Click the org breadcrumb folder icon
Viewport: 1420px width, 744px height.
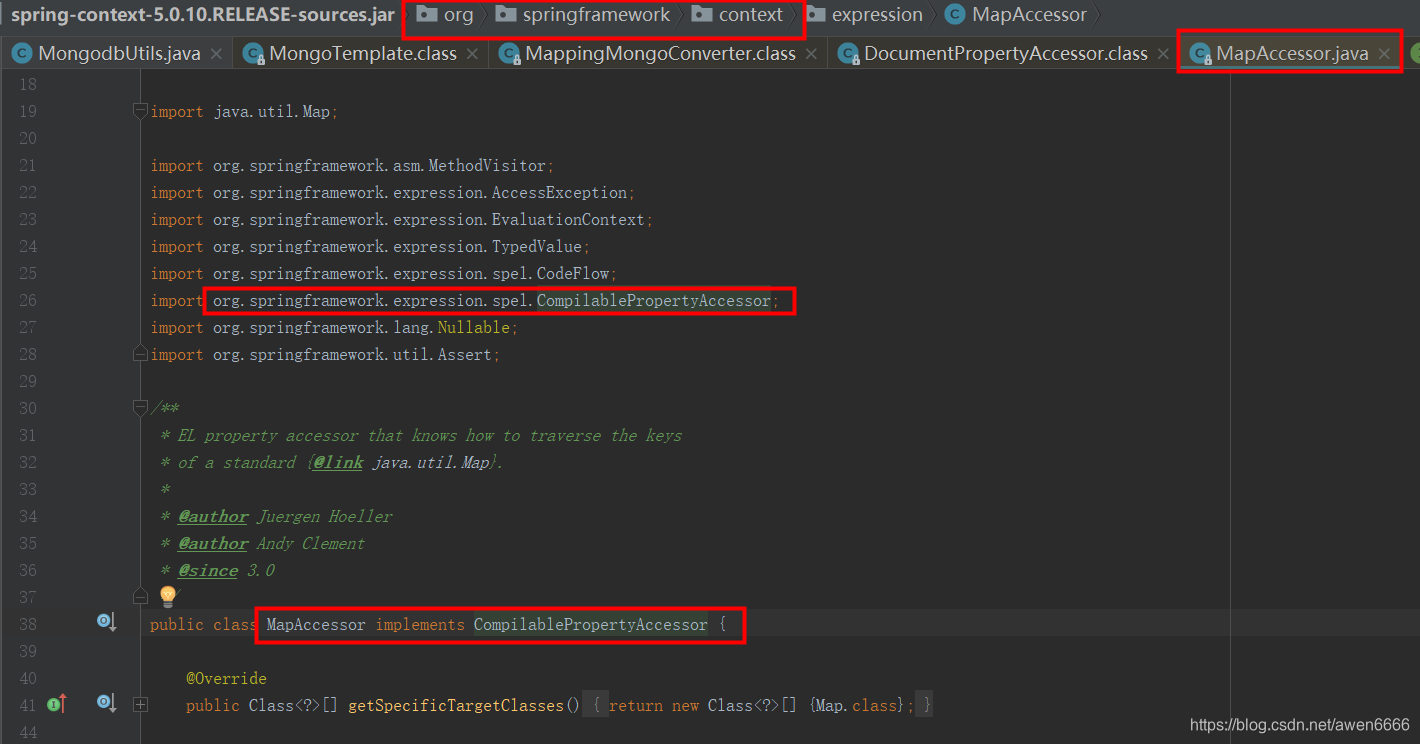click(x=427, y=14)
